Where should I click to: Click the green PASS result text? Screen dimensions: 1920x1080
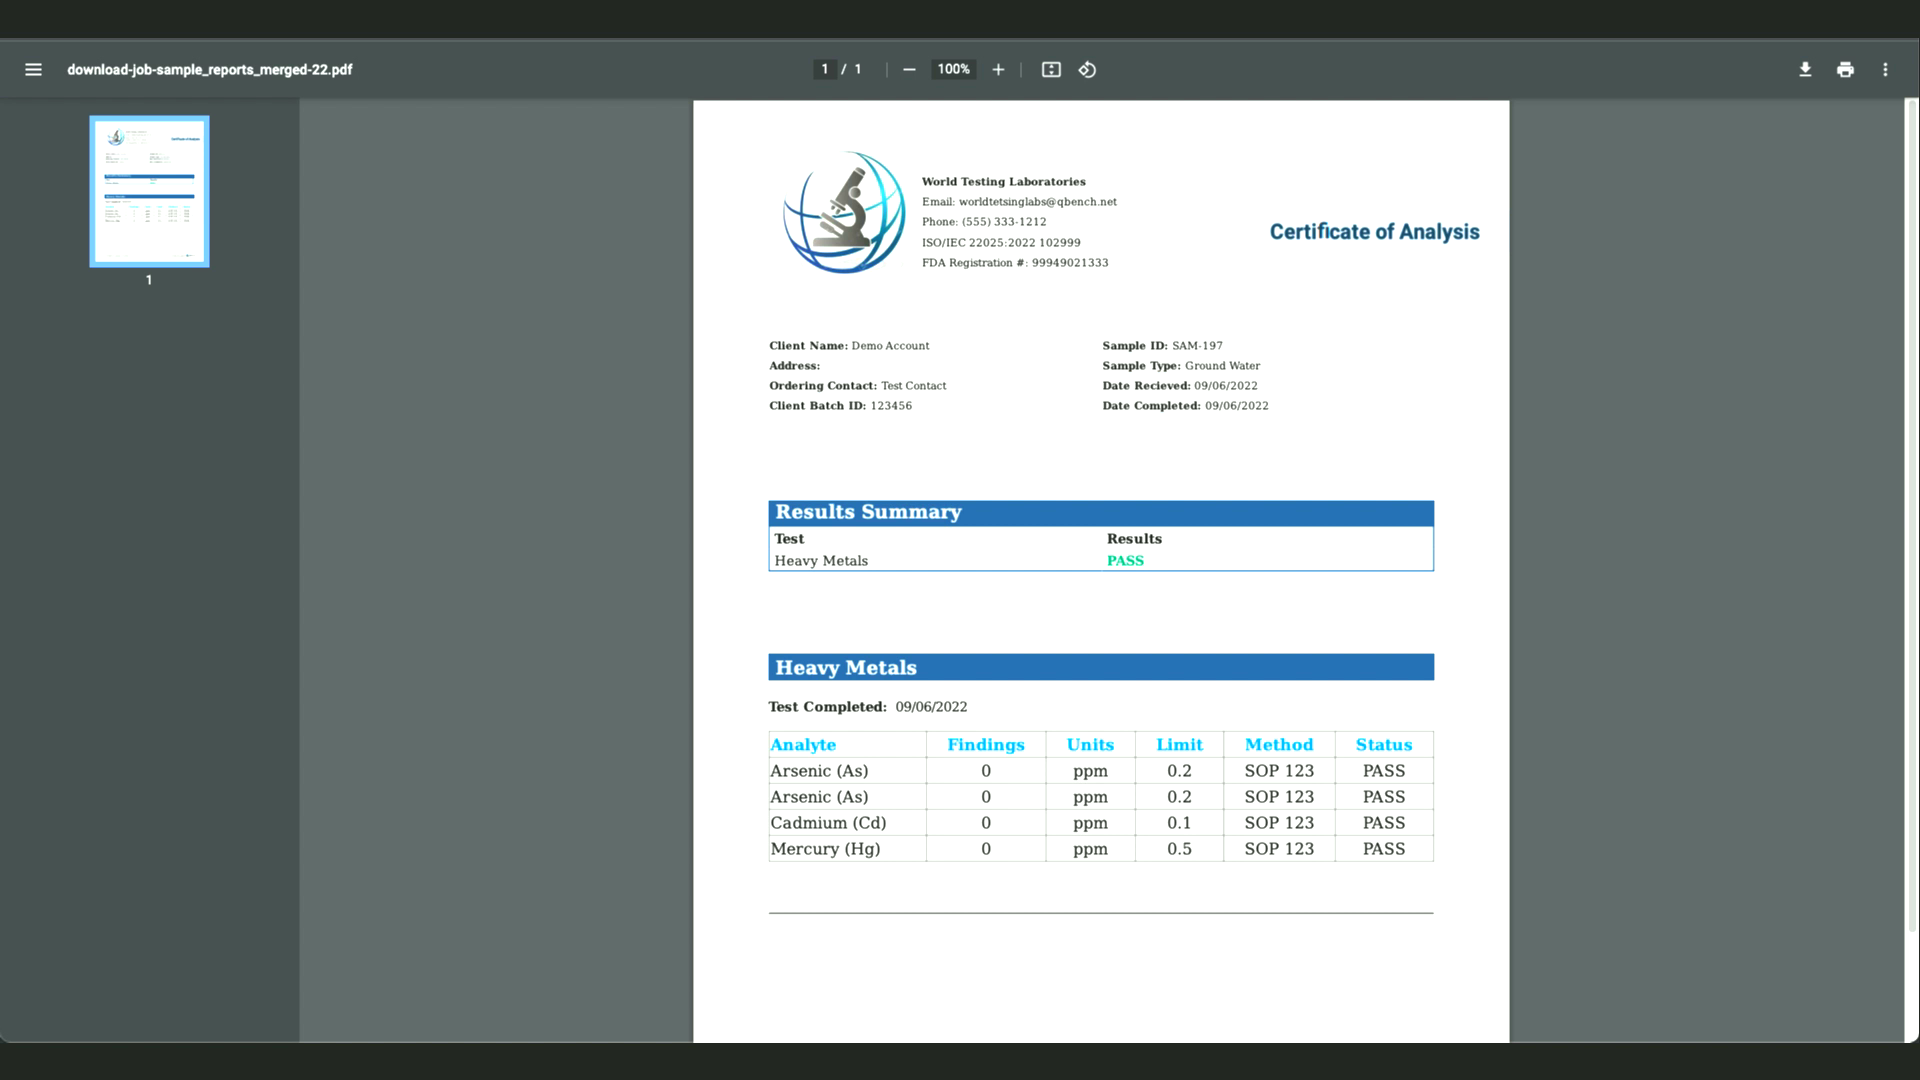1125,561
